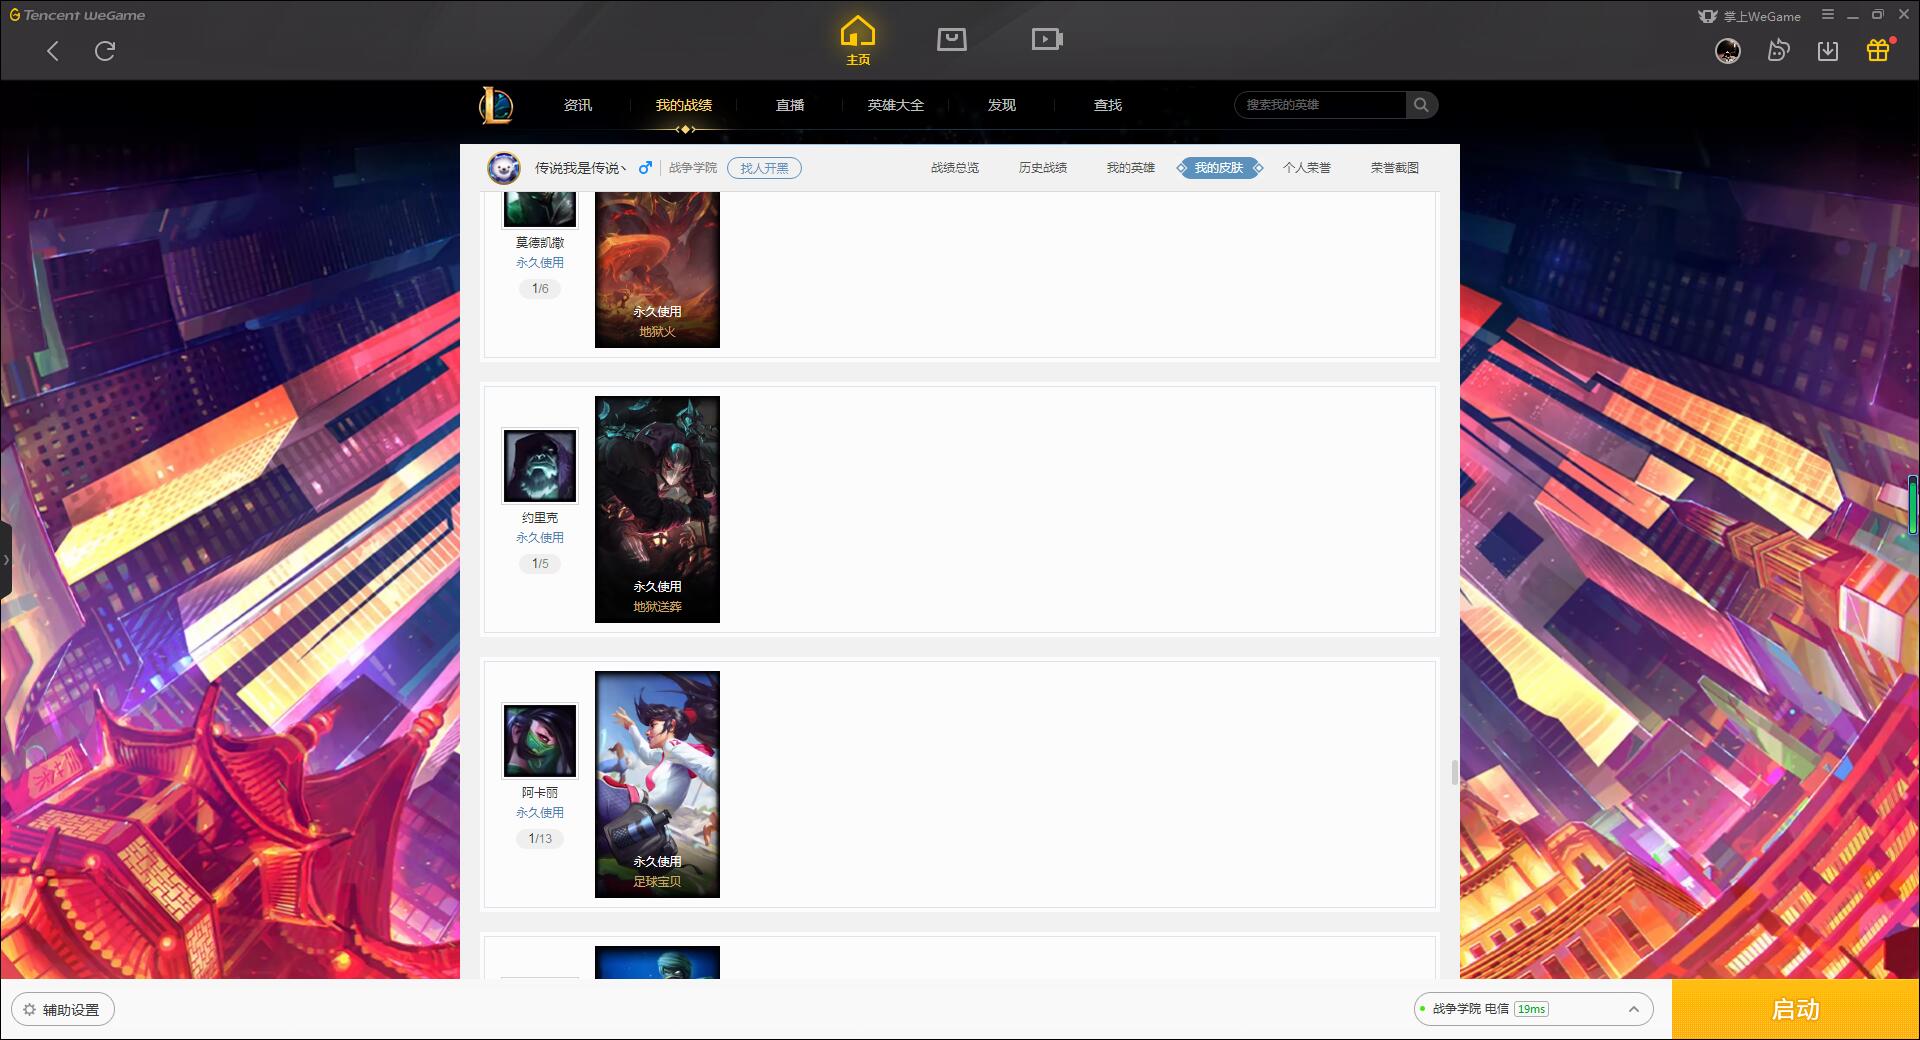Click the player profile avatar
This screenshot has width=1920, height=1040.
pyautogui.click(x=504, y=168)
